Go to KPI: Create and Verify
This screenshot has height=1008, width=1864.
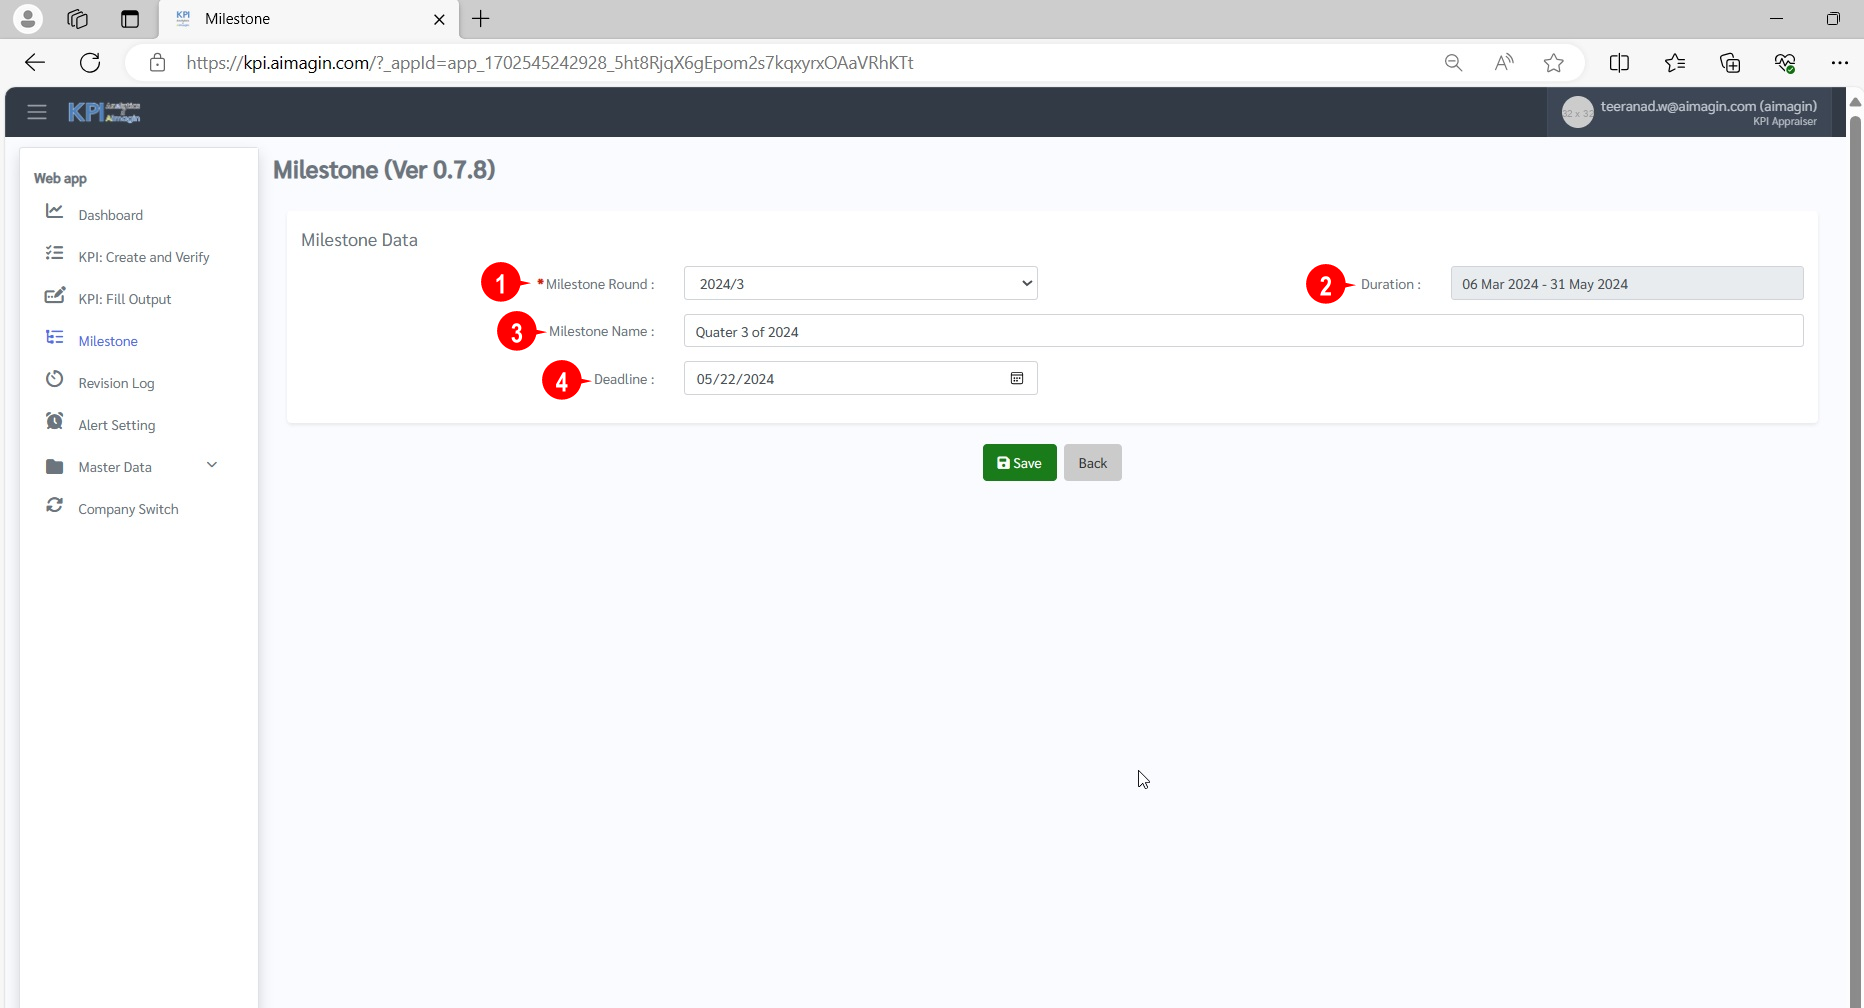click(x=144, y=257)
